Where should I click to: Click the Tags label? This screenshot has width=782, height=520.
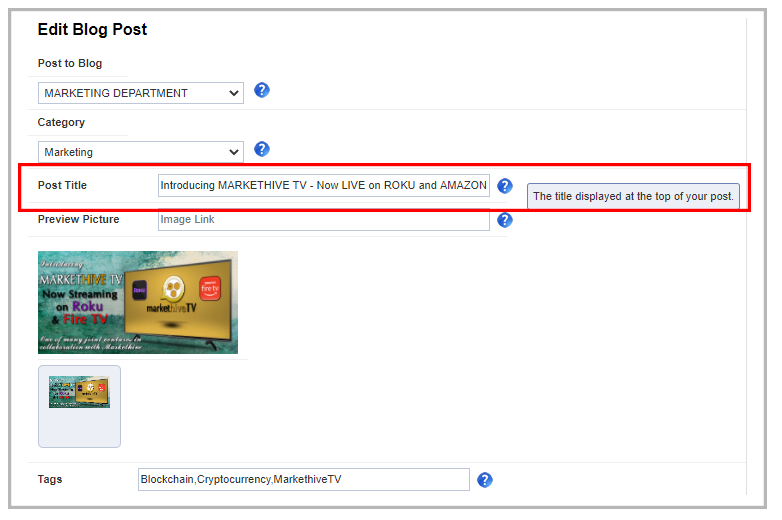pyautogui.click(x=50, y=480)
